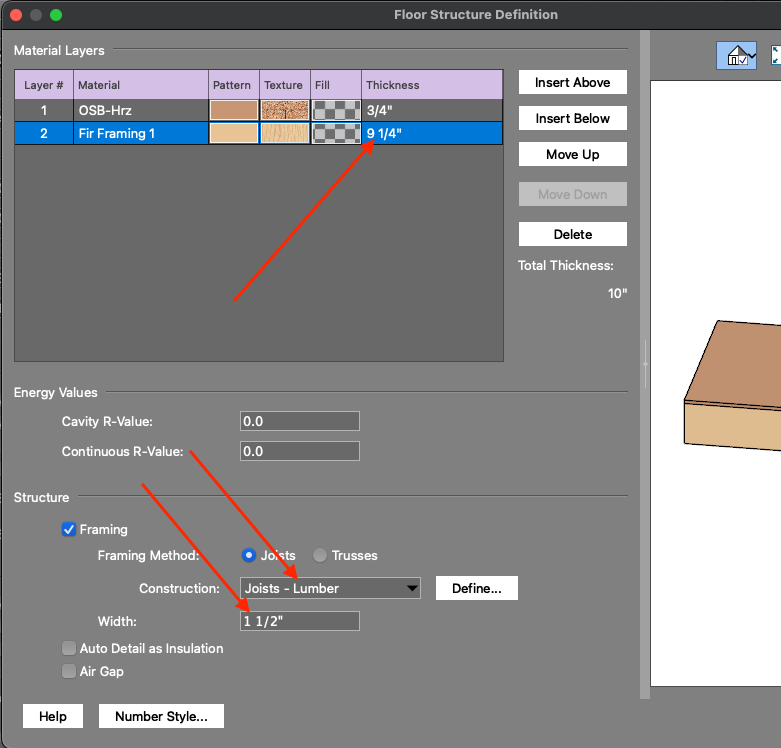Select the Trusses framing method
Screen dimensions: 781x748
320,555
